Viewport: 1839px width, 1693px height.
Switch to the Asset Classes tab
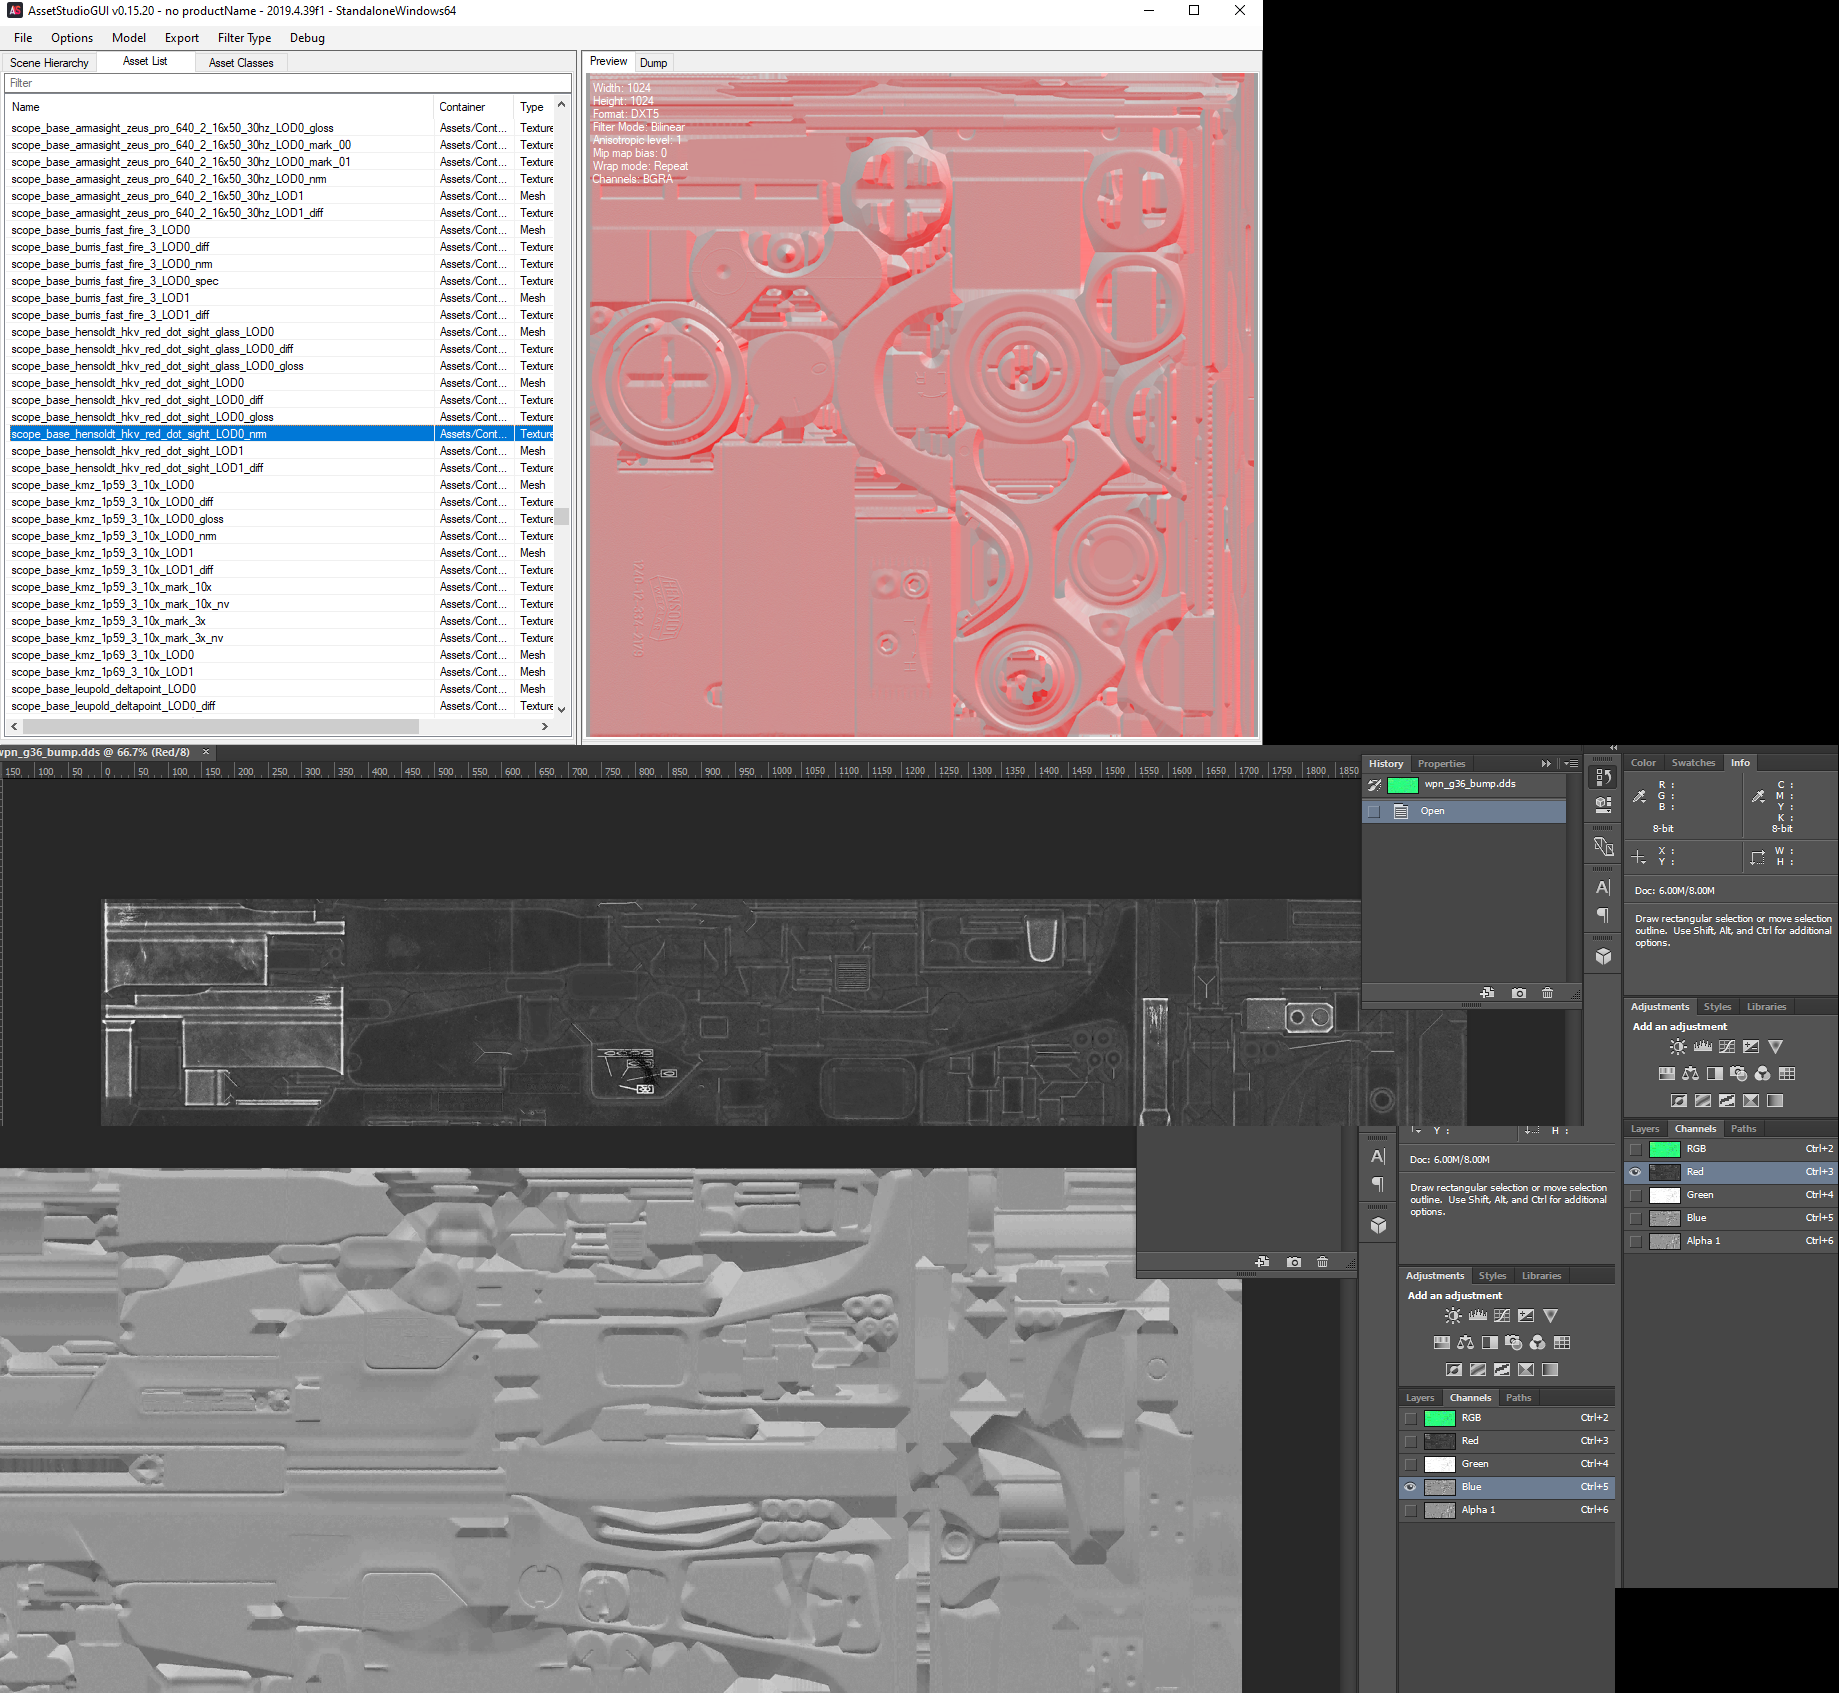241,62
